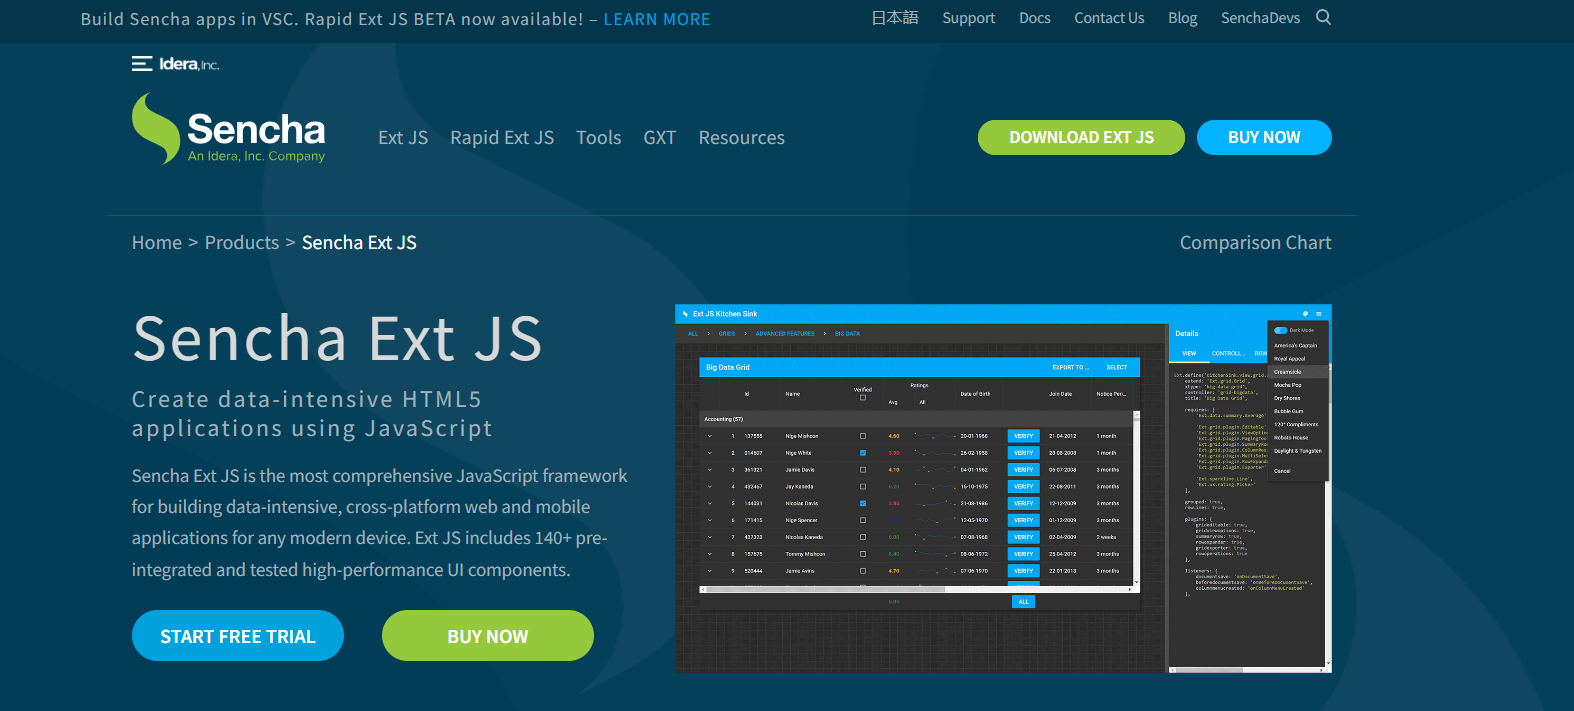Select the America's Captain theme
The height and width of the screenshot is (711, 1574).
point(1298,345)
